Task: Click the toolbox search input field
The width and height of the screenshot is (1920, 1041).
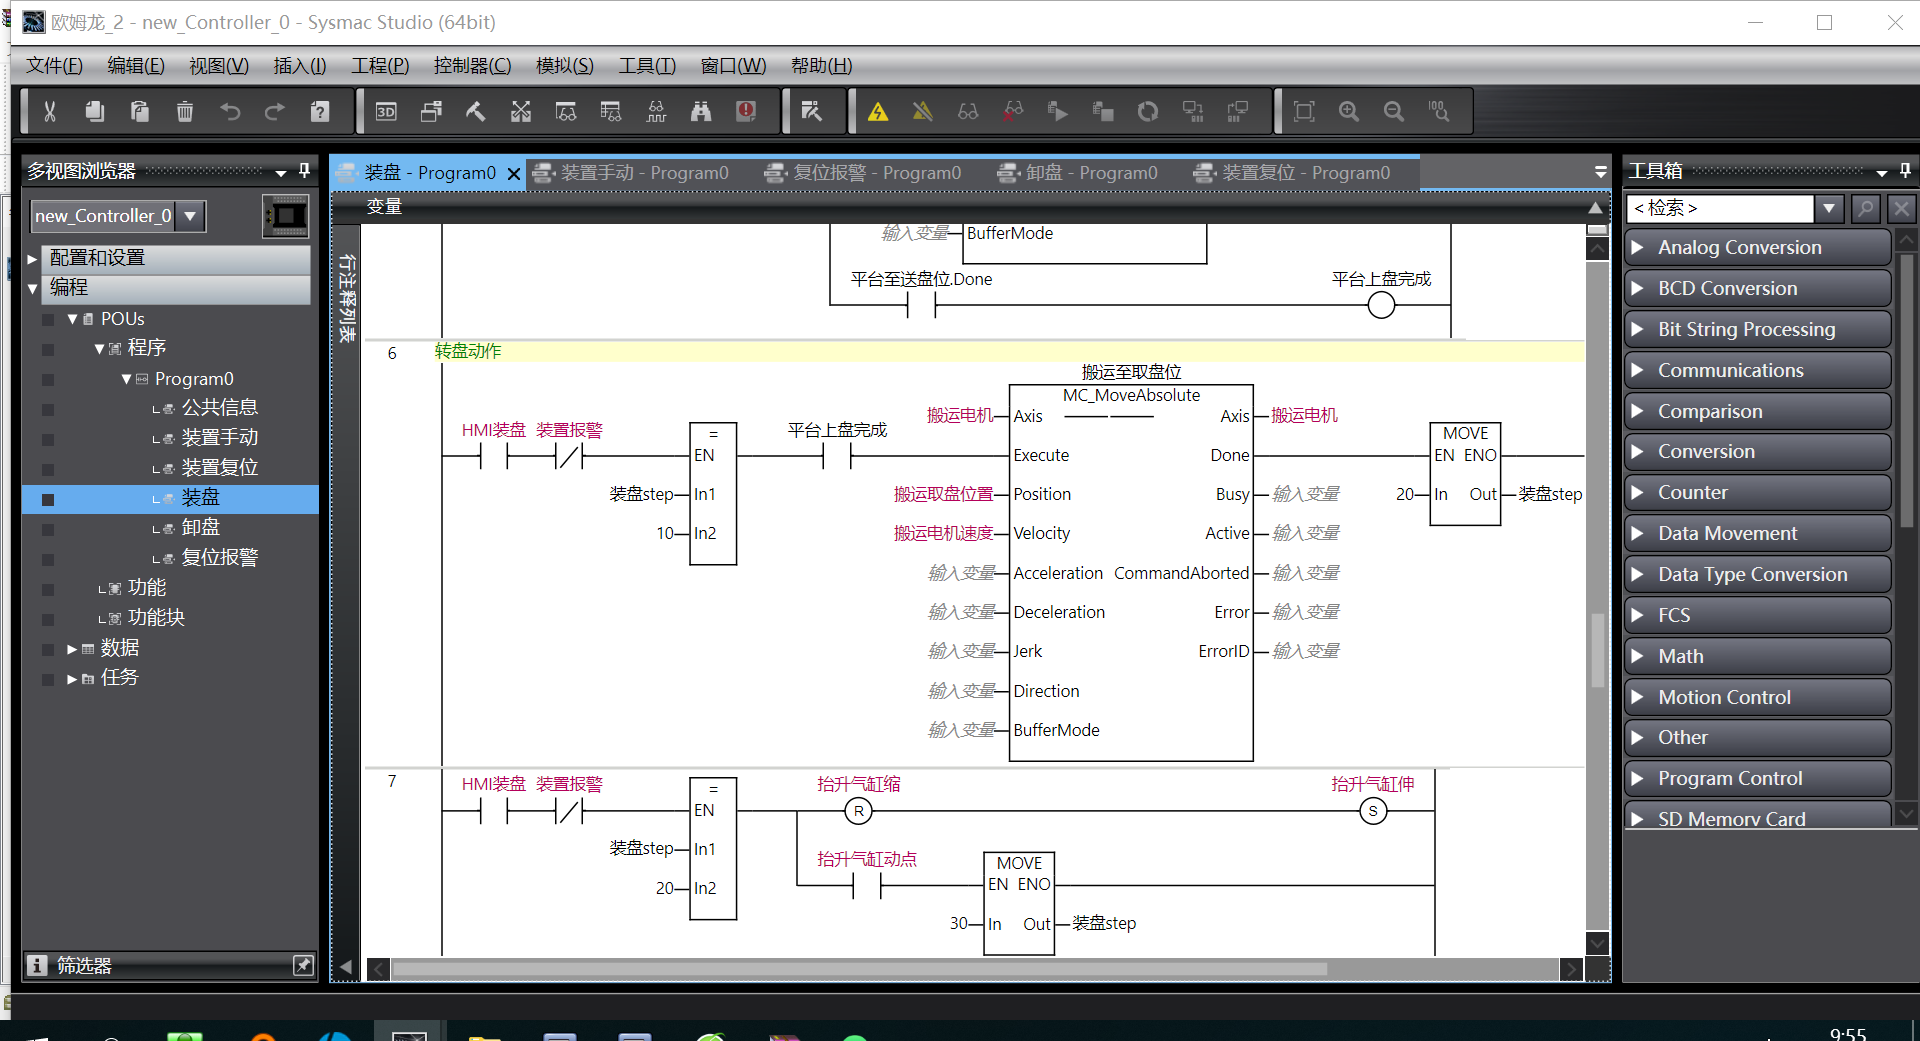Action: pyautogui.click(x=1722, y=208)
